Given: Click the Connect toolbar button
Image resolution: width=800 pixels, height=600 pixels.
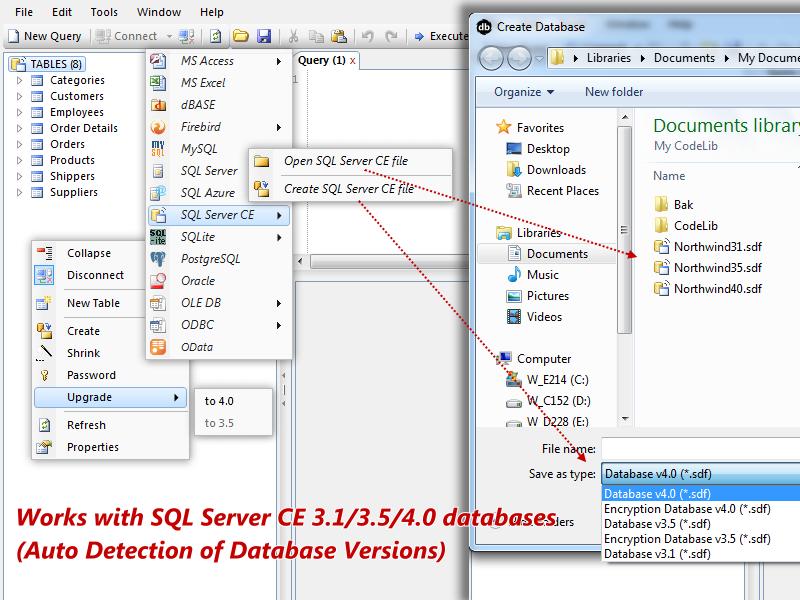Looking at the screenshot, I should click(x=127, y=36).
